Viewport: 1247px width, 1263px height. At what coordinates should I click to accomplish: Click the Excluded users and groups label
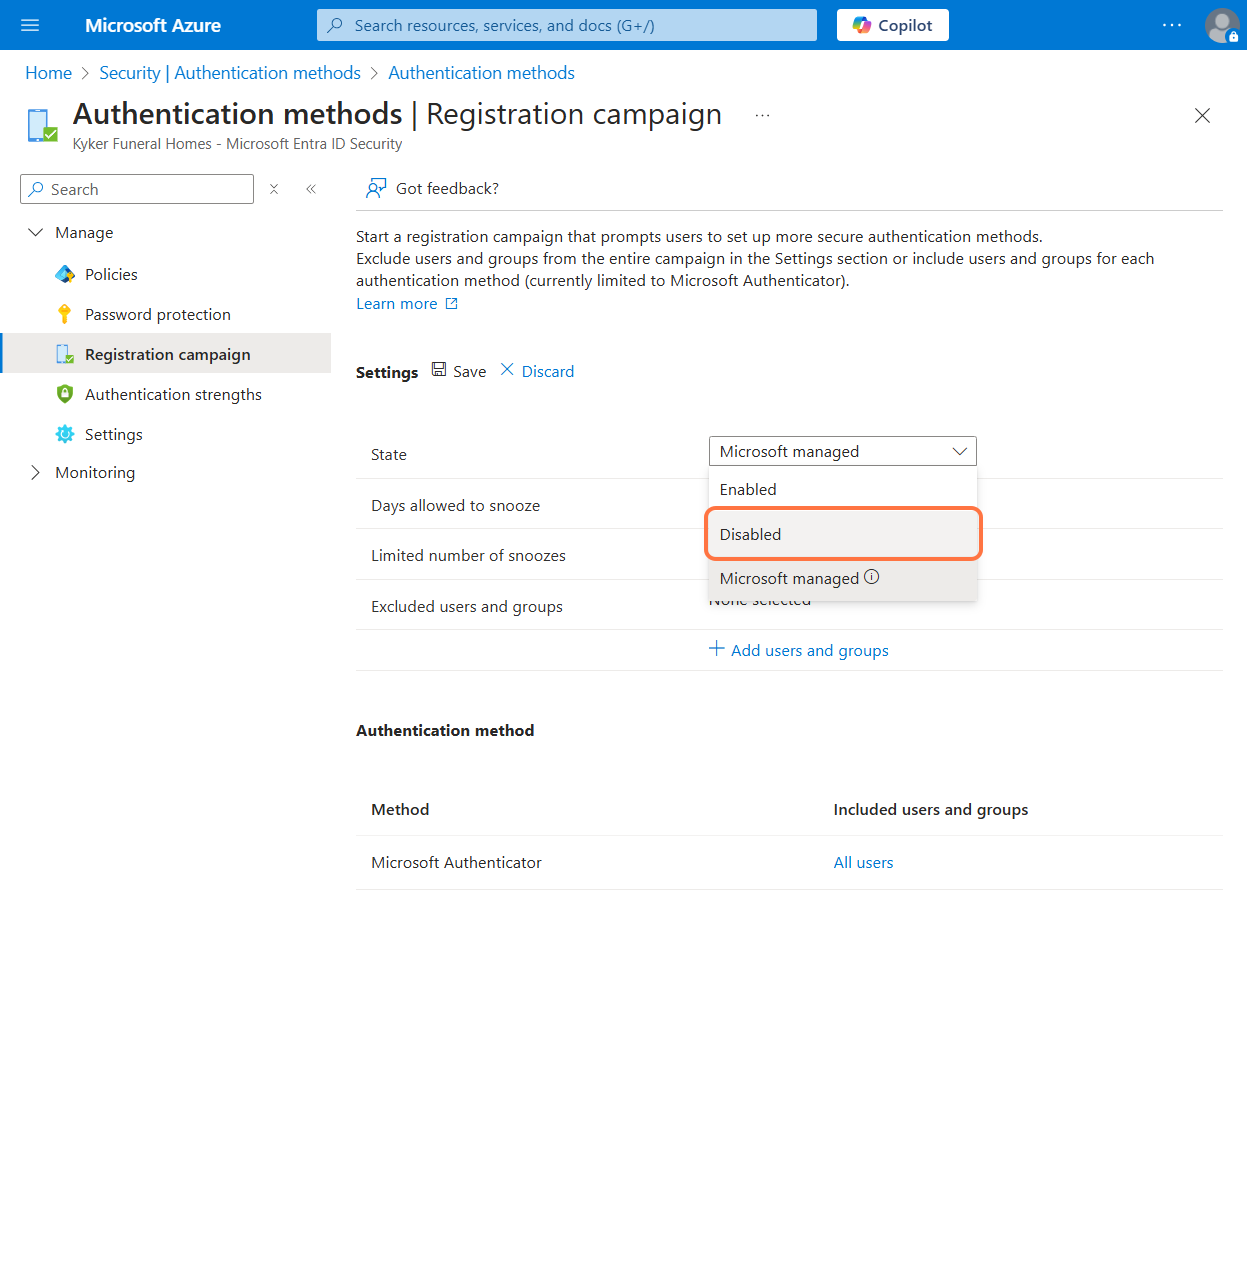pyautogui.click(x=467, y=606)
